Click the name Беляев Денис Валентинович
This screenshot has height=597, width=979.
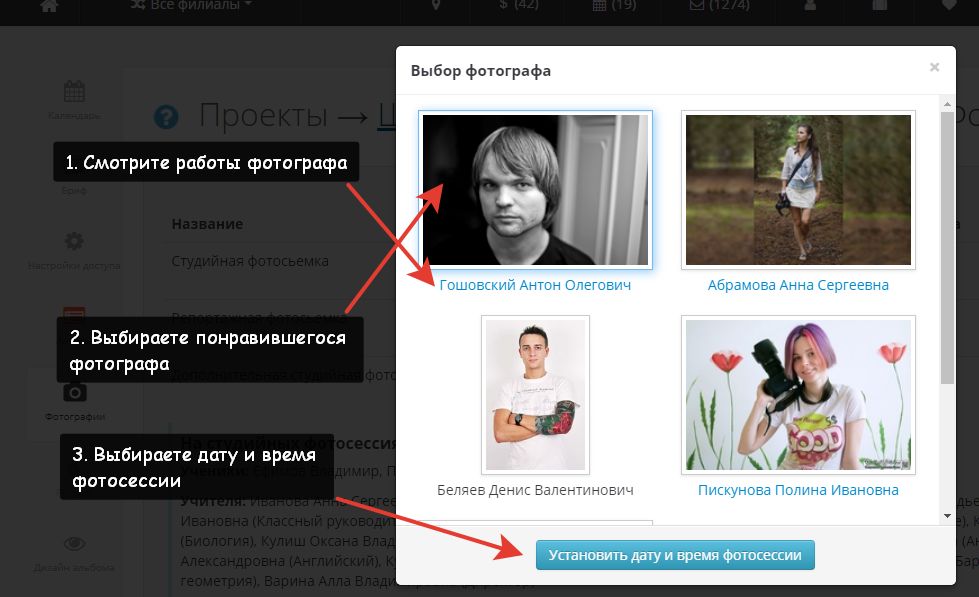tap(535, 490)
